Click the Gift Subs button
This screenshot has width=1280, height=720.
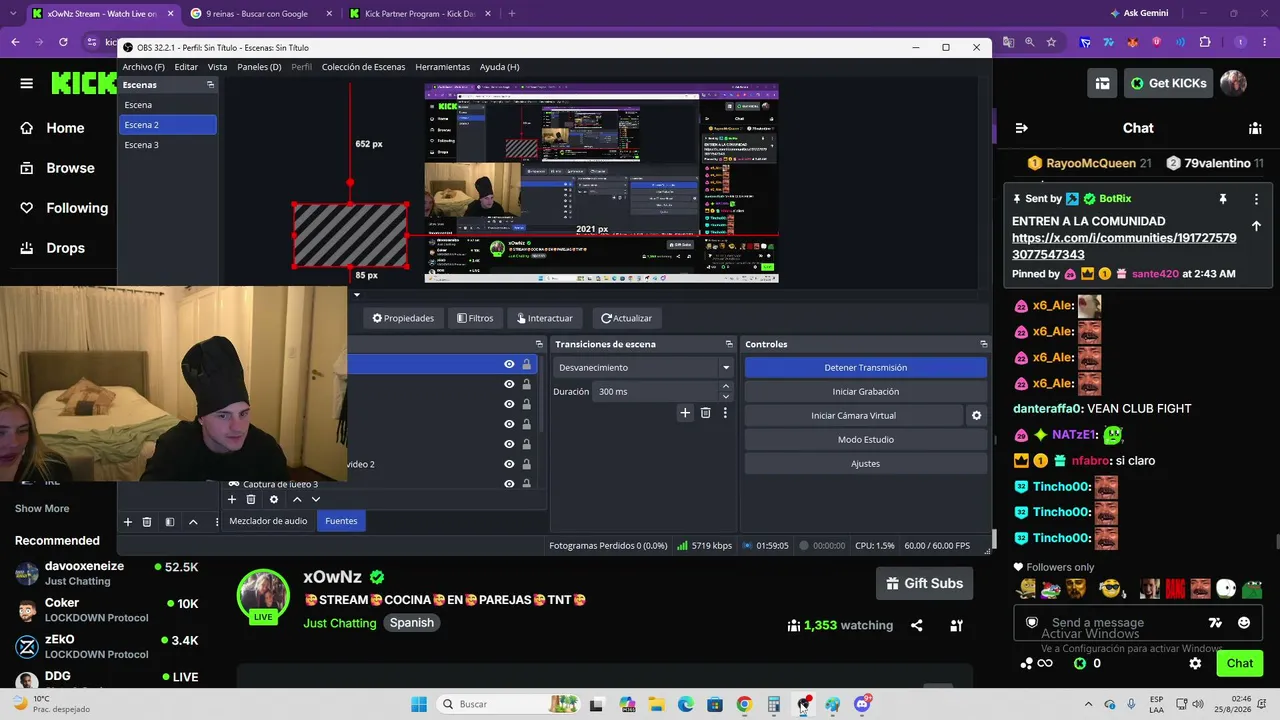pos(925,583)
